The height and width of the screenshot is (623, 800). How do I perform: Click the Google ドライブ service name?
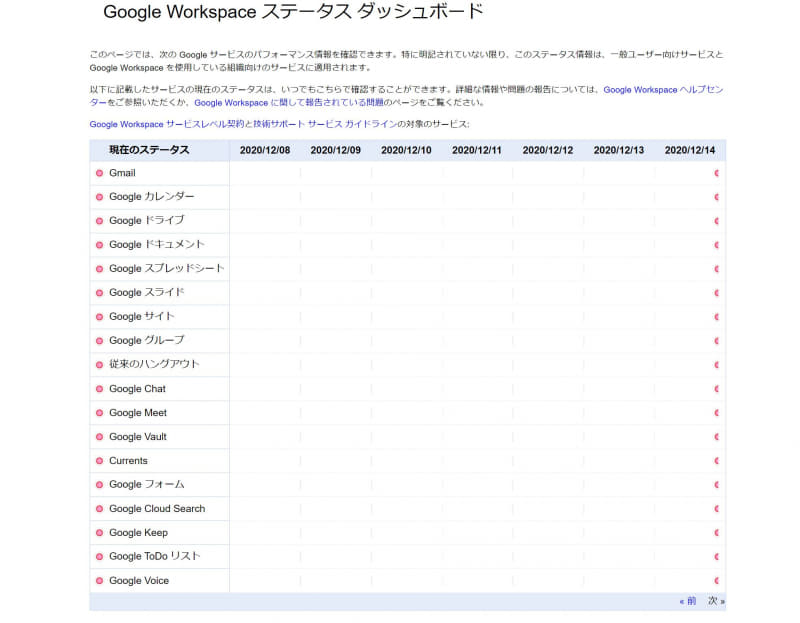[147, 220]
